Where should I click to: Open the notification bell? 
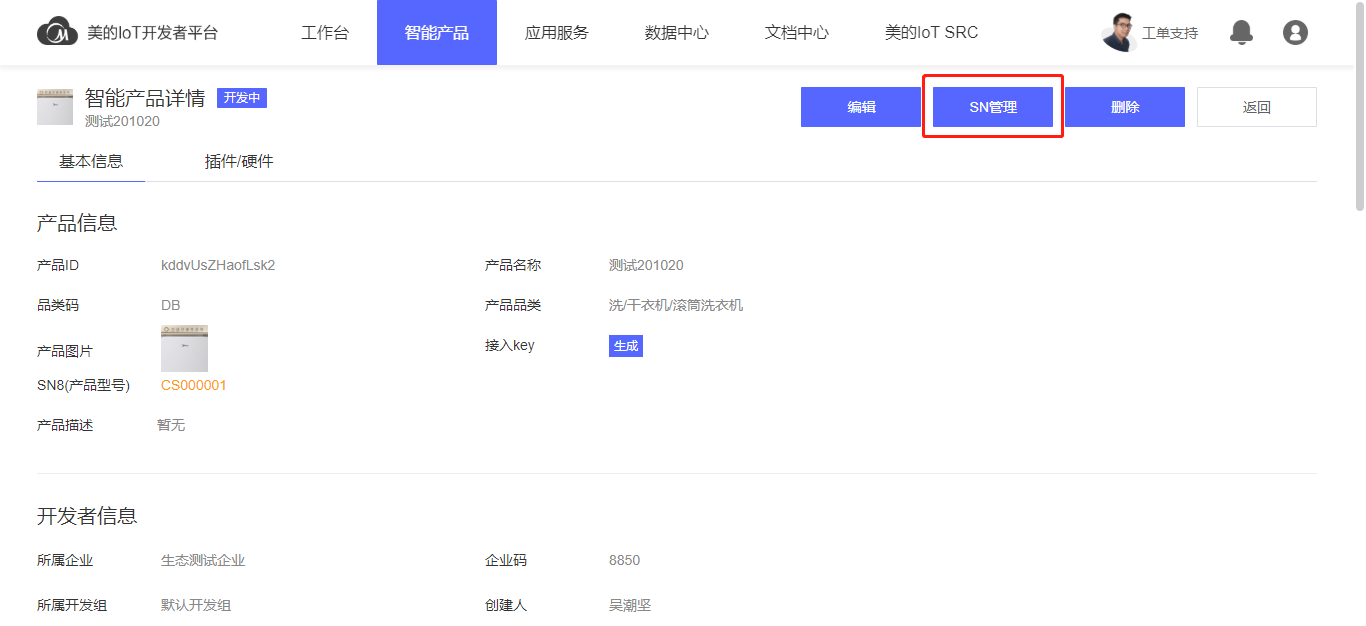point(1241,32)
